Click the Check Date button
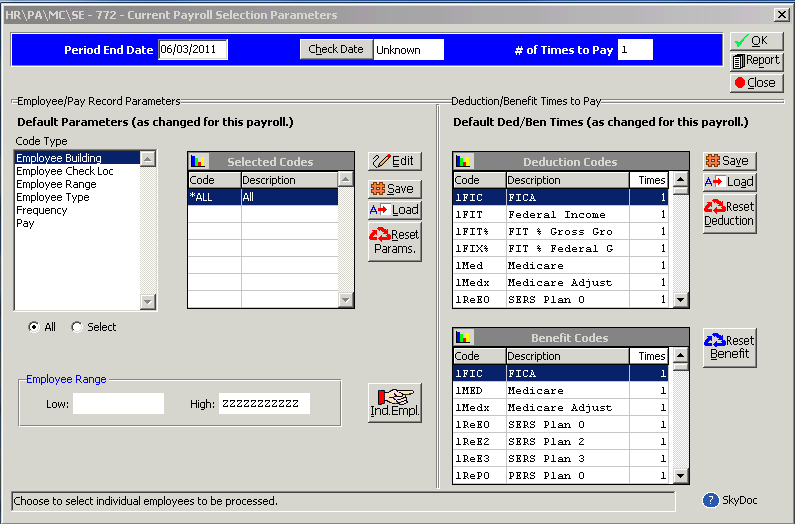 [336, 50]
